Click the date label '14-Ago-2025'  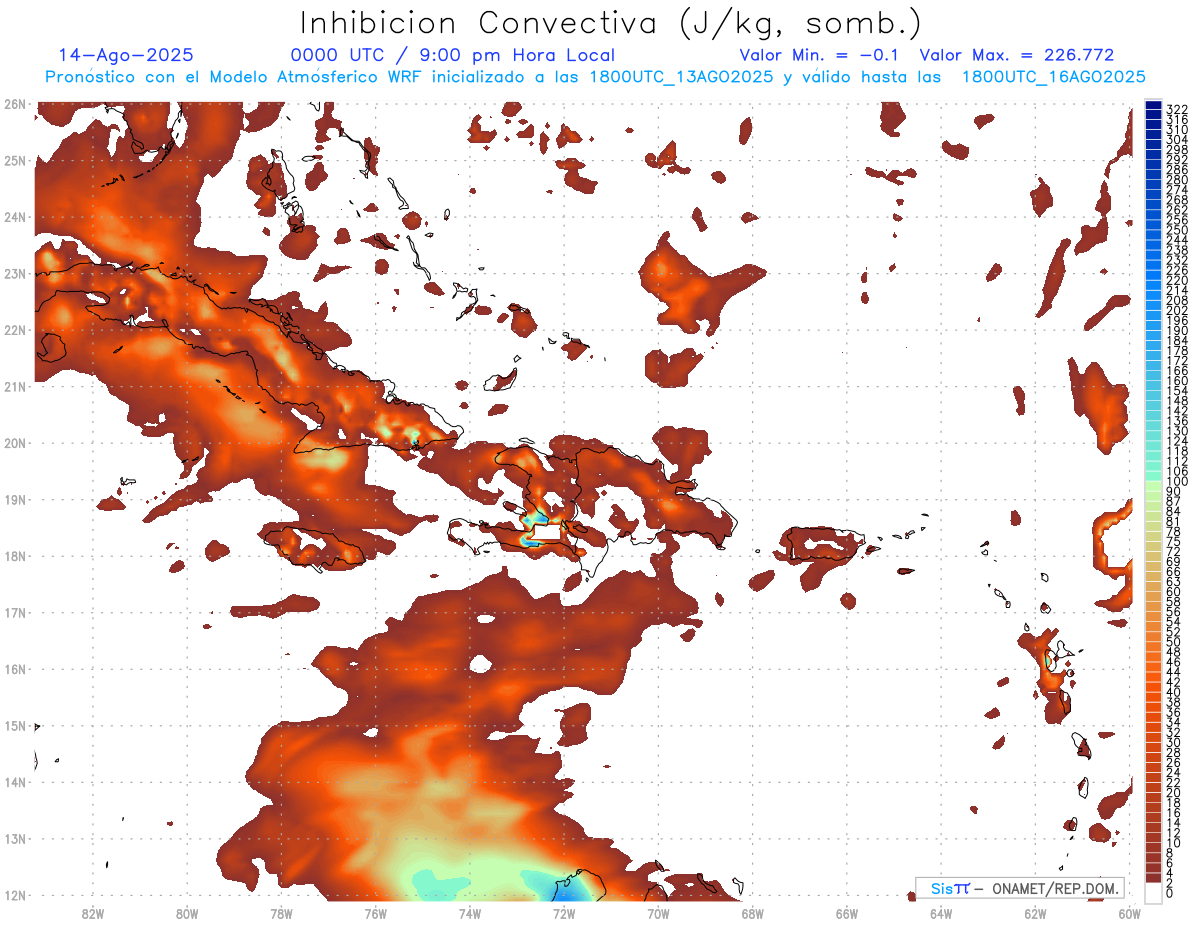pos(126,55)
